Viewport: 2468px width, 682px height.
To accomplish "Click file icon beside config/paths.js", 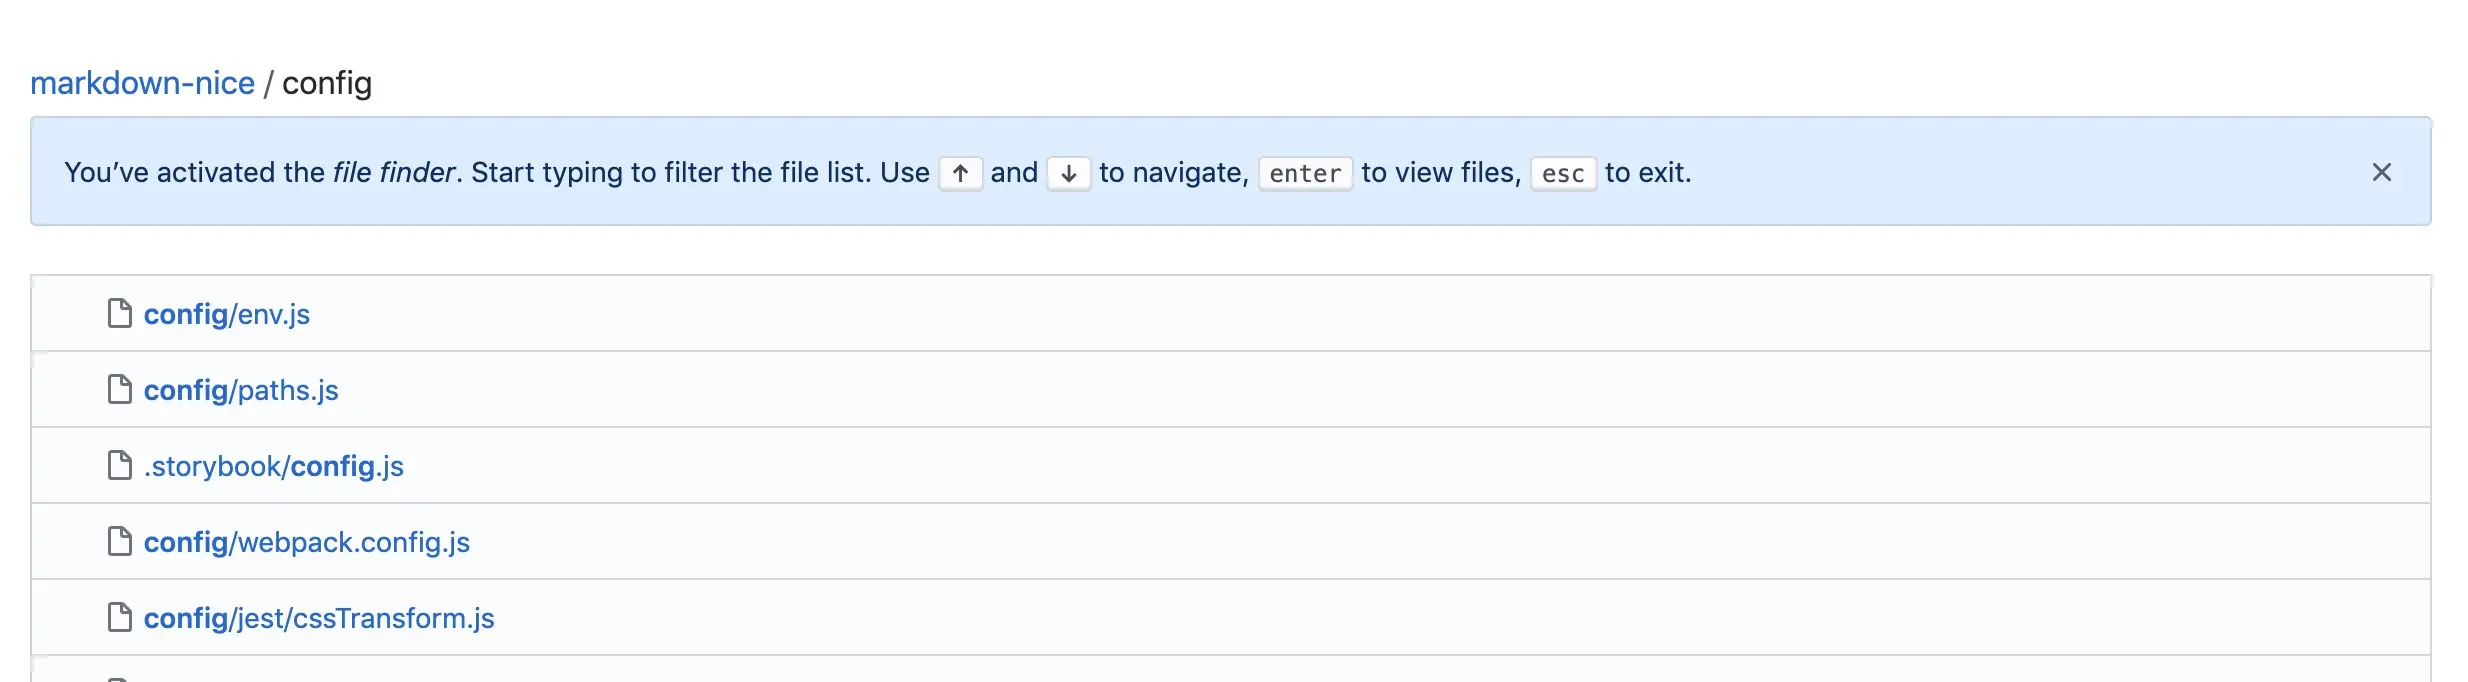I will pyautogui.click(x=120, y=389).
